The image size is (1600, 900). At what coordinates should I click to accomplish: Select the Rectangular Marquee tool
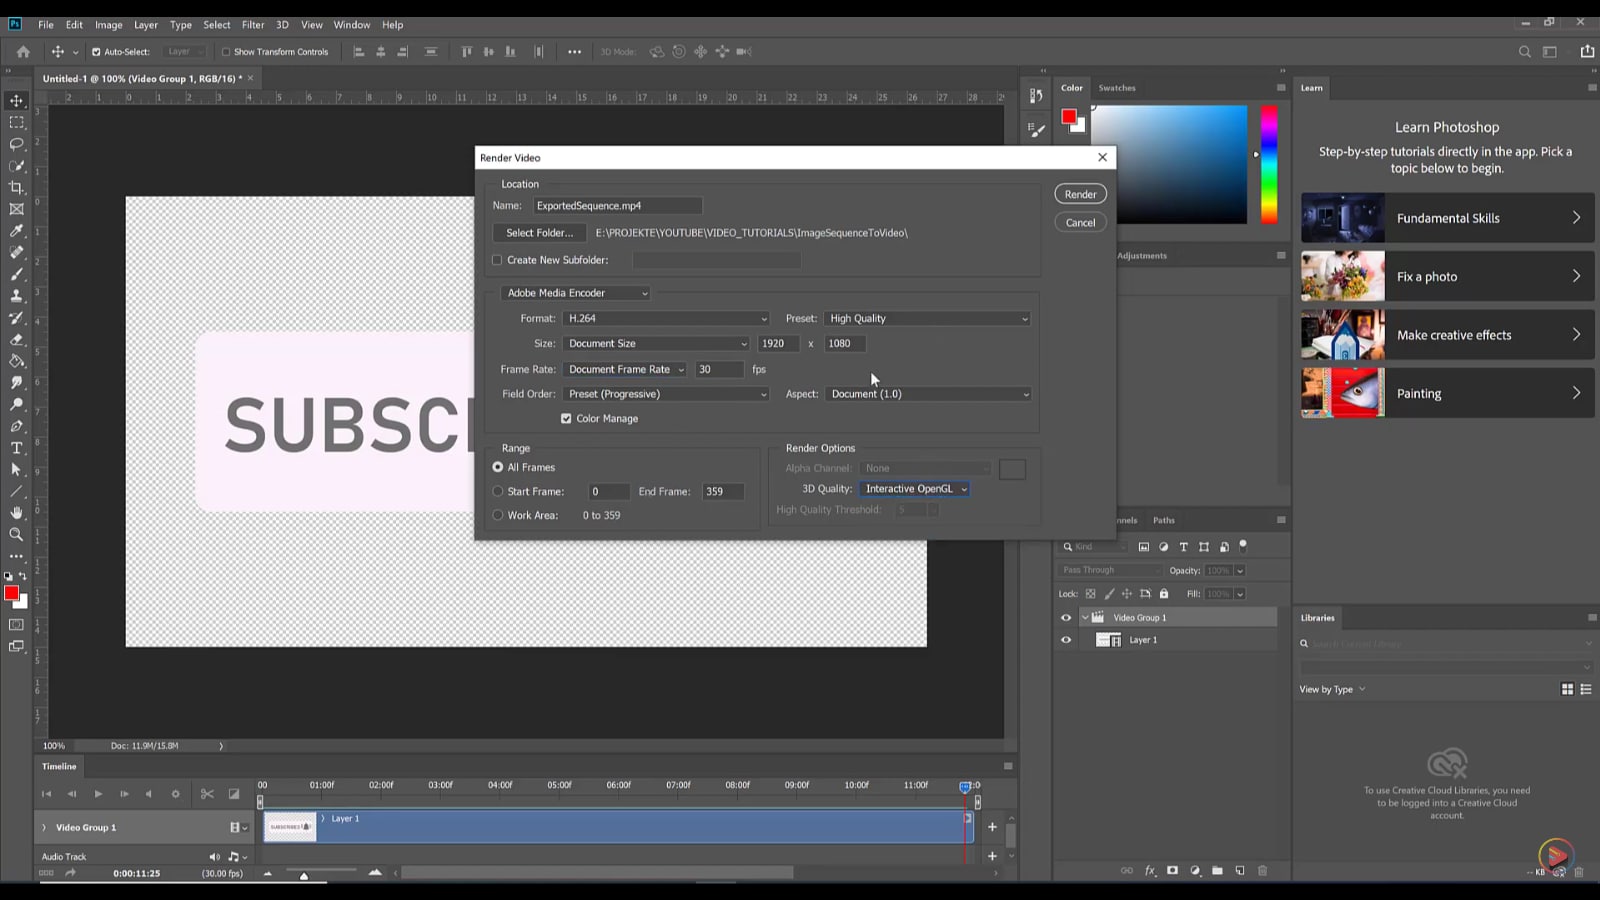pyautogui.click(x=16, y=122)
